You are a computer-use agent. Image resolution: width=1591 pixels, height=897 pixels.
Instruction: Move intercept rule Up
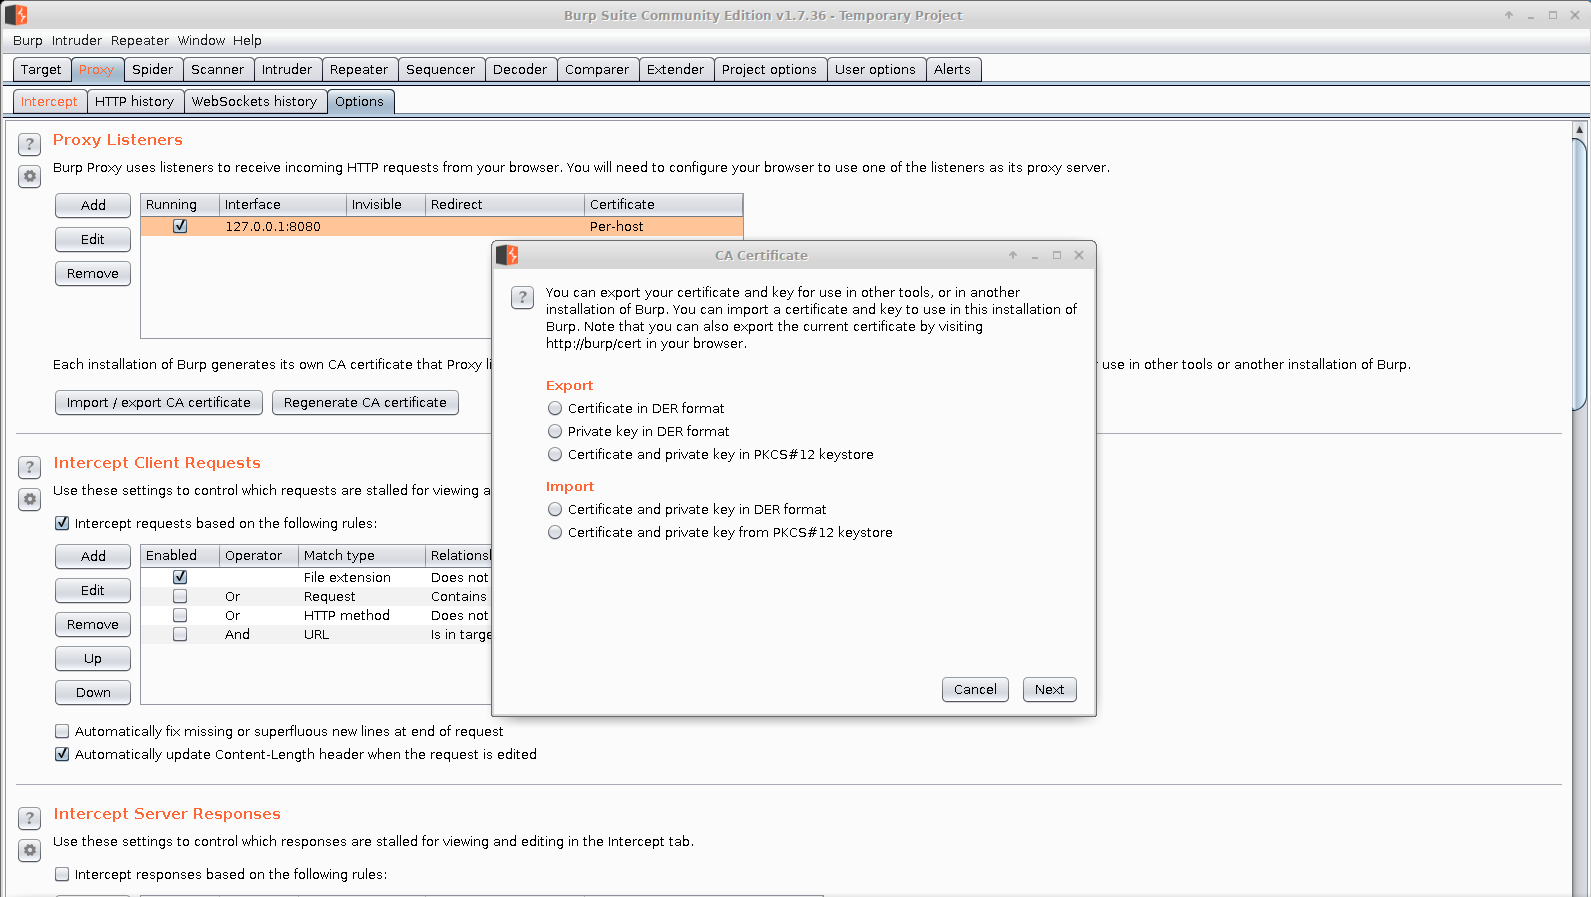(93, 658)
